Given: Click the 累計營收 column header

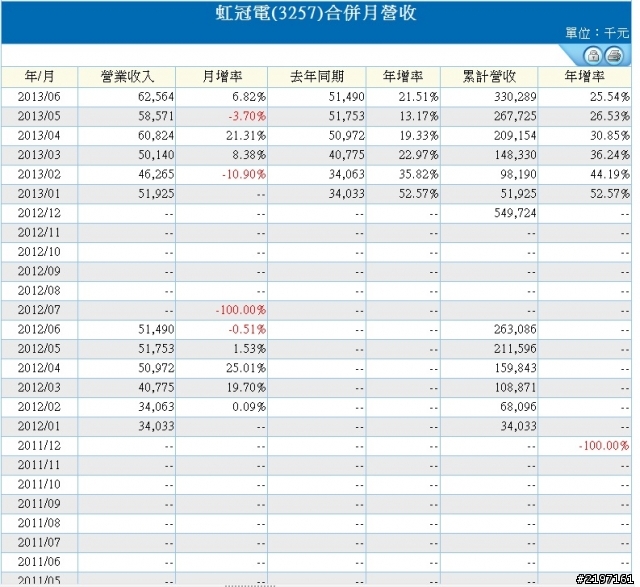Looking at the screenshot, I should point(489,76).
